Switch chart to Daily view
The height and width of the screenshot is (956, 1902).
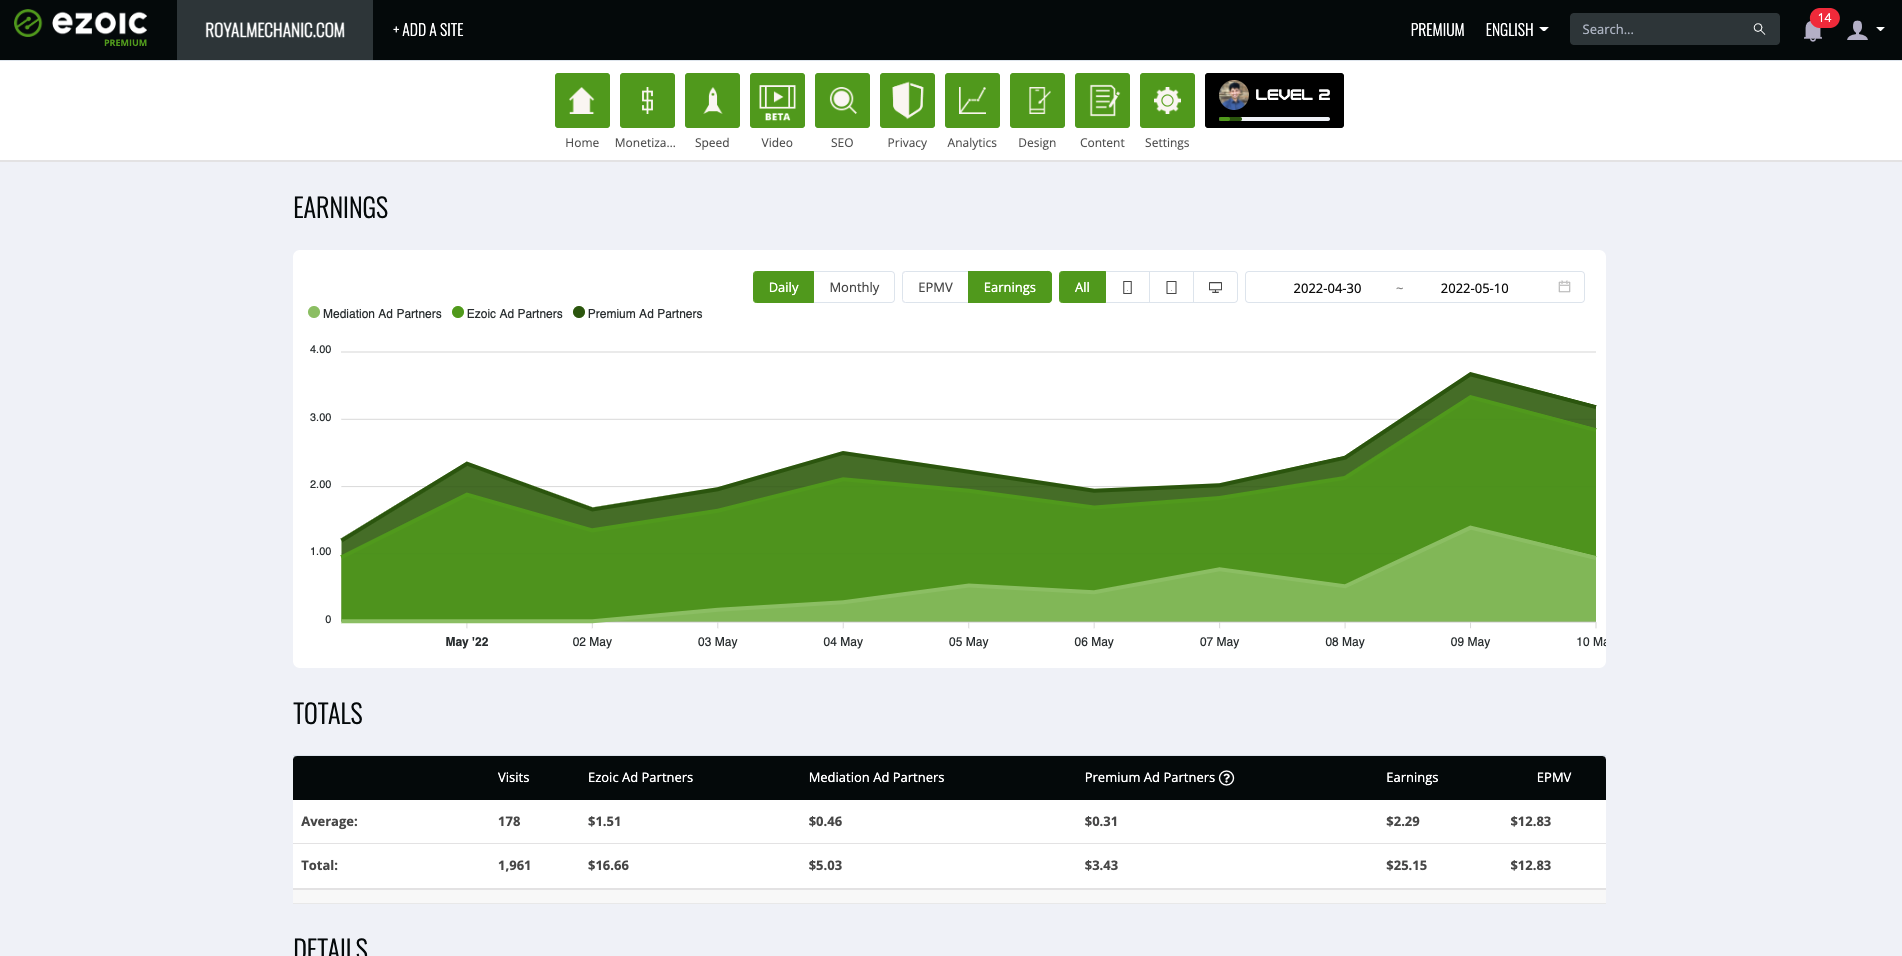783,287
